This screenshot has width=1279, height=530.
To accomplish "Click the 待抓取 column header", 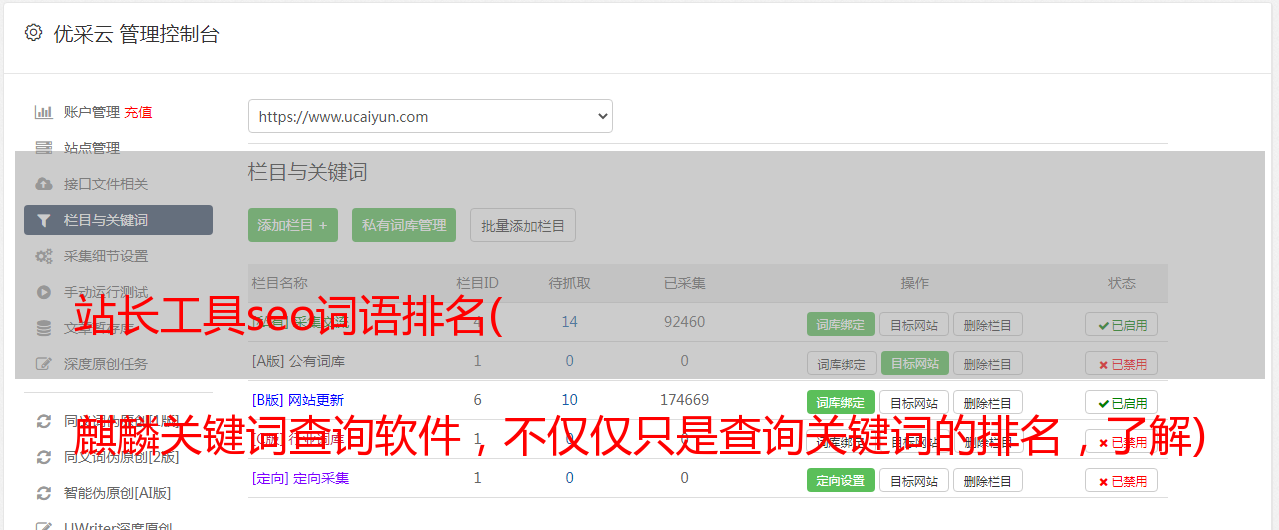I will [x=570, y=283].
